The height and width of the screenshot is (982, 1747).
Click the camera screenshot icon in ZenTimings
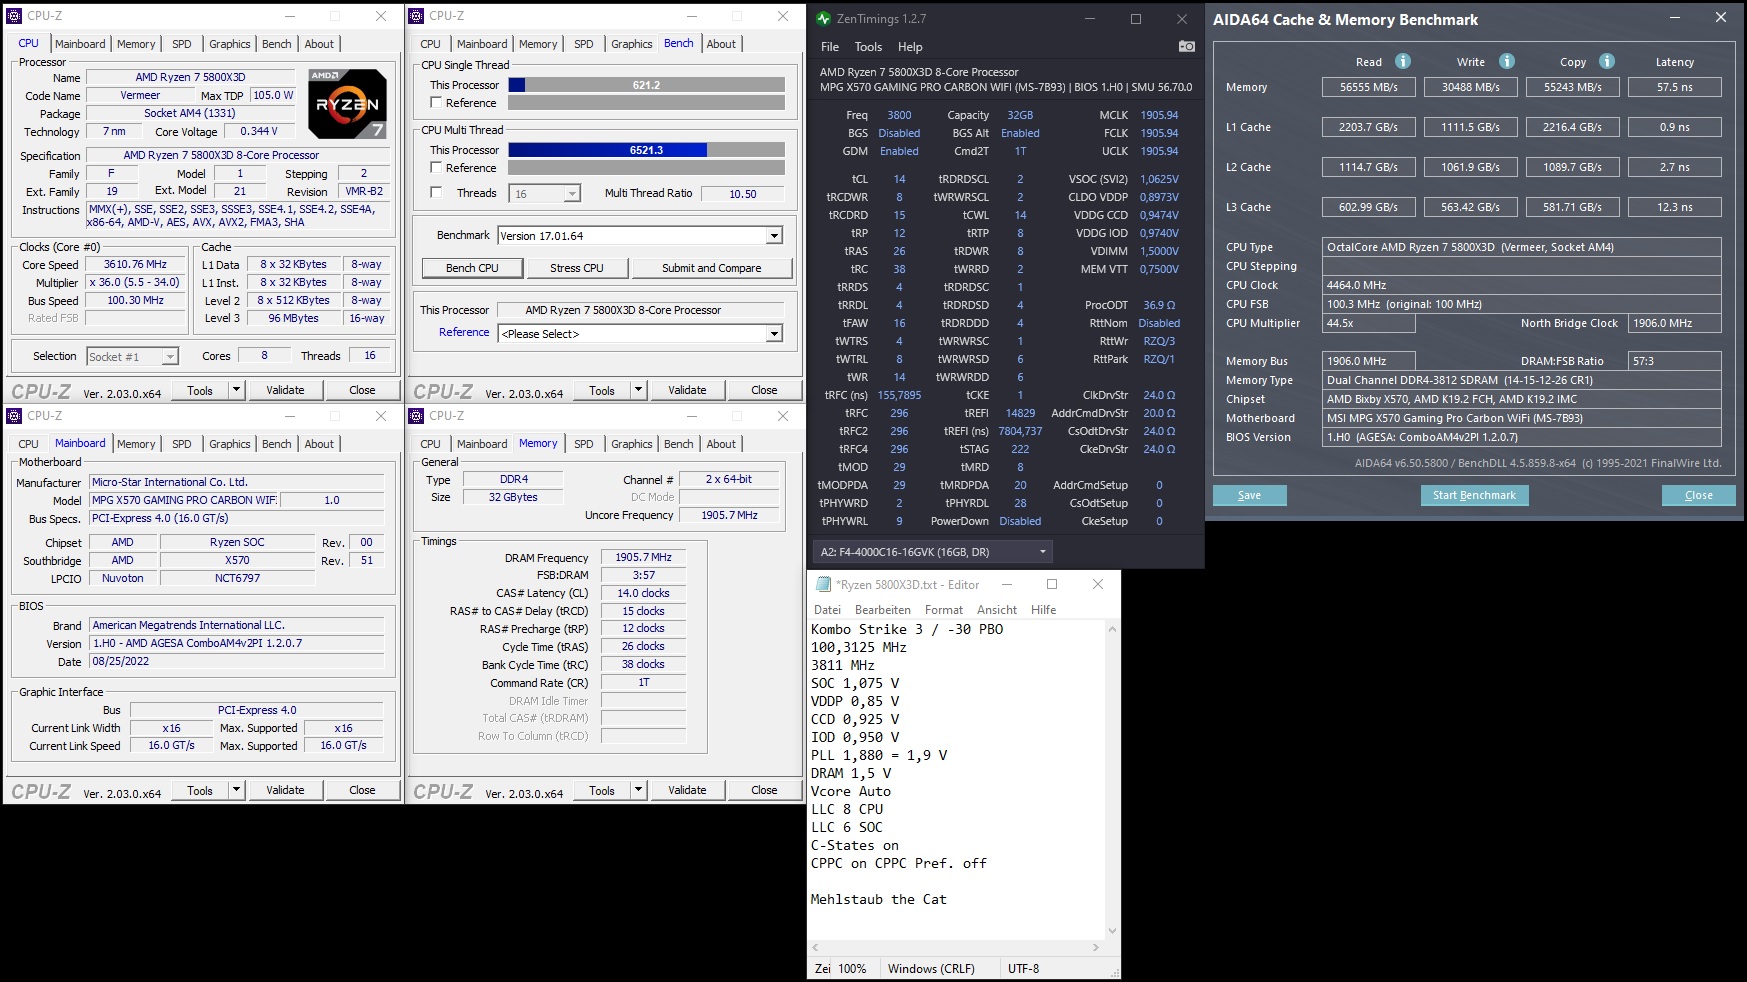click(1186, 46)
